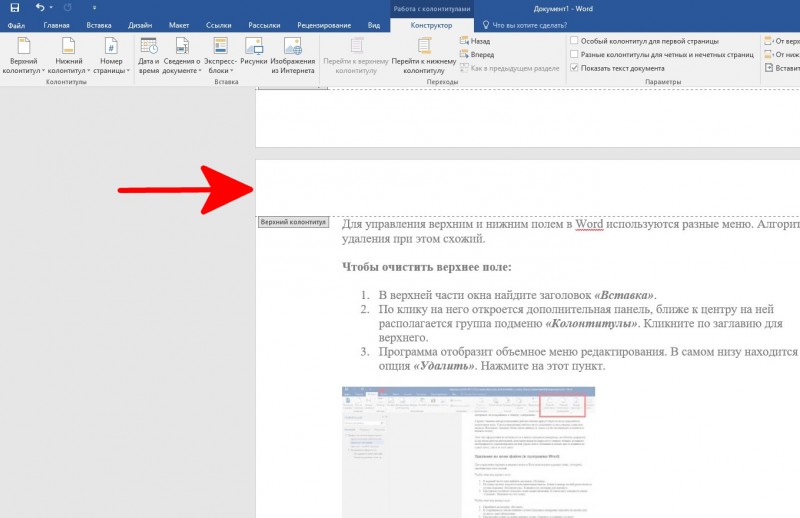Click the Вставит alignment tab icon
The image size is (800, 518).
[768, 68]
